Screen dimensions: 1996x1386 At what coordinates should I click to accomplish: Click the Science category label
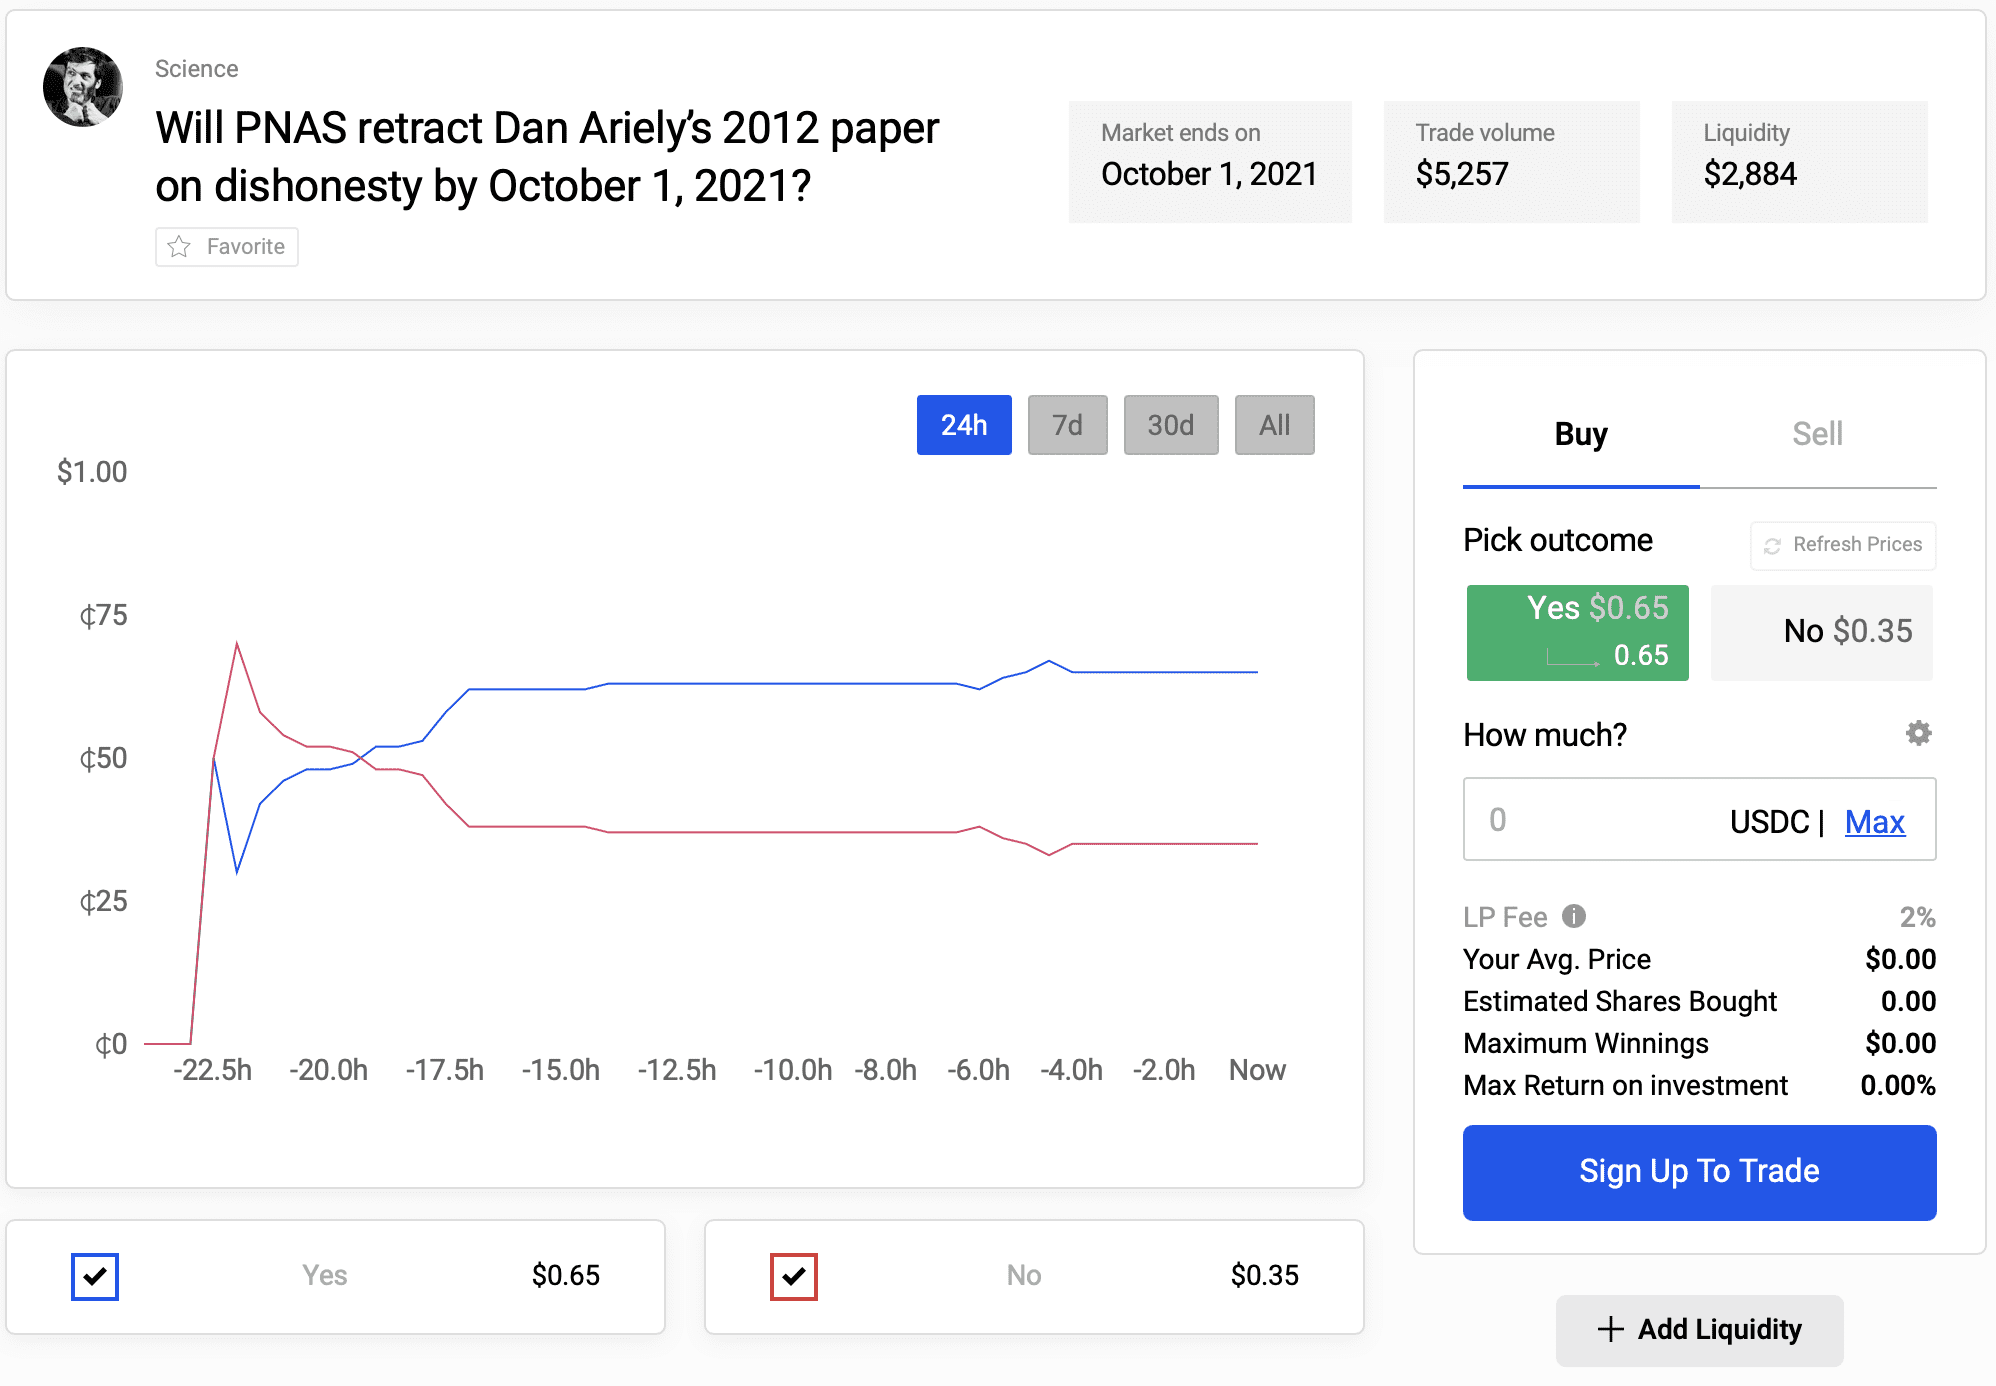(x=197, y=69)
